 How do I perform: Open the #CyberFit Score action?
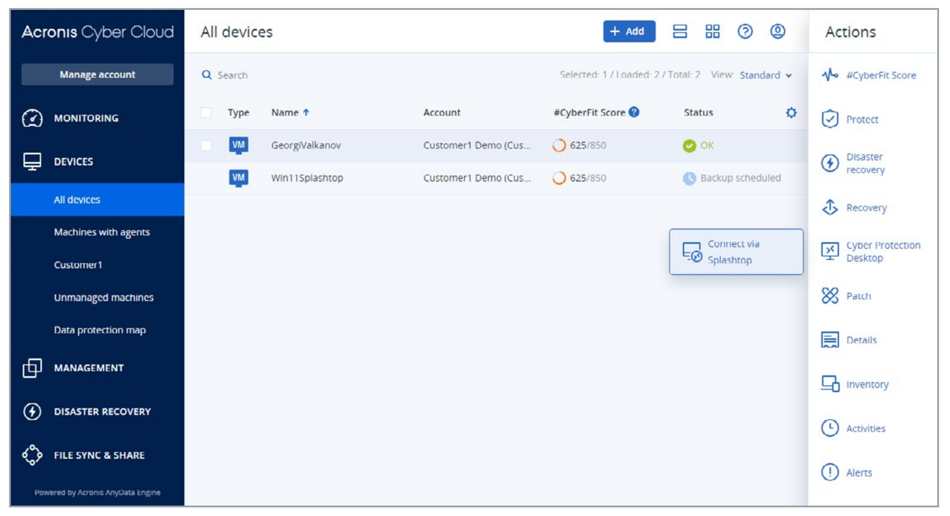(x=869, y=75)
